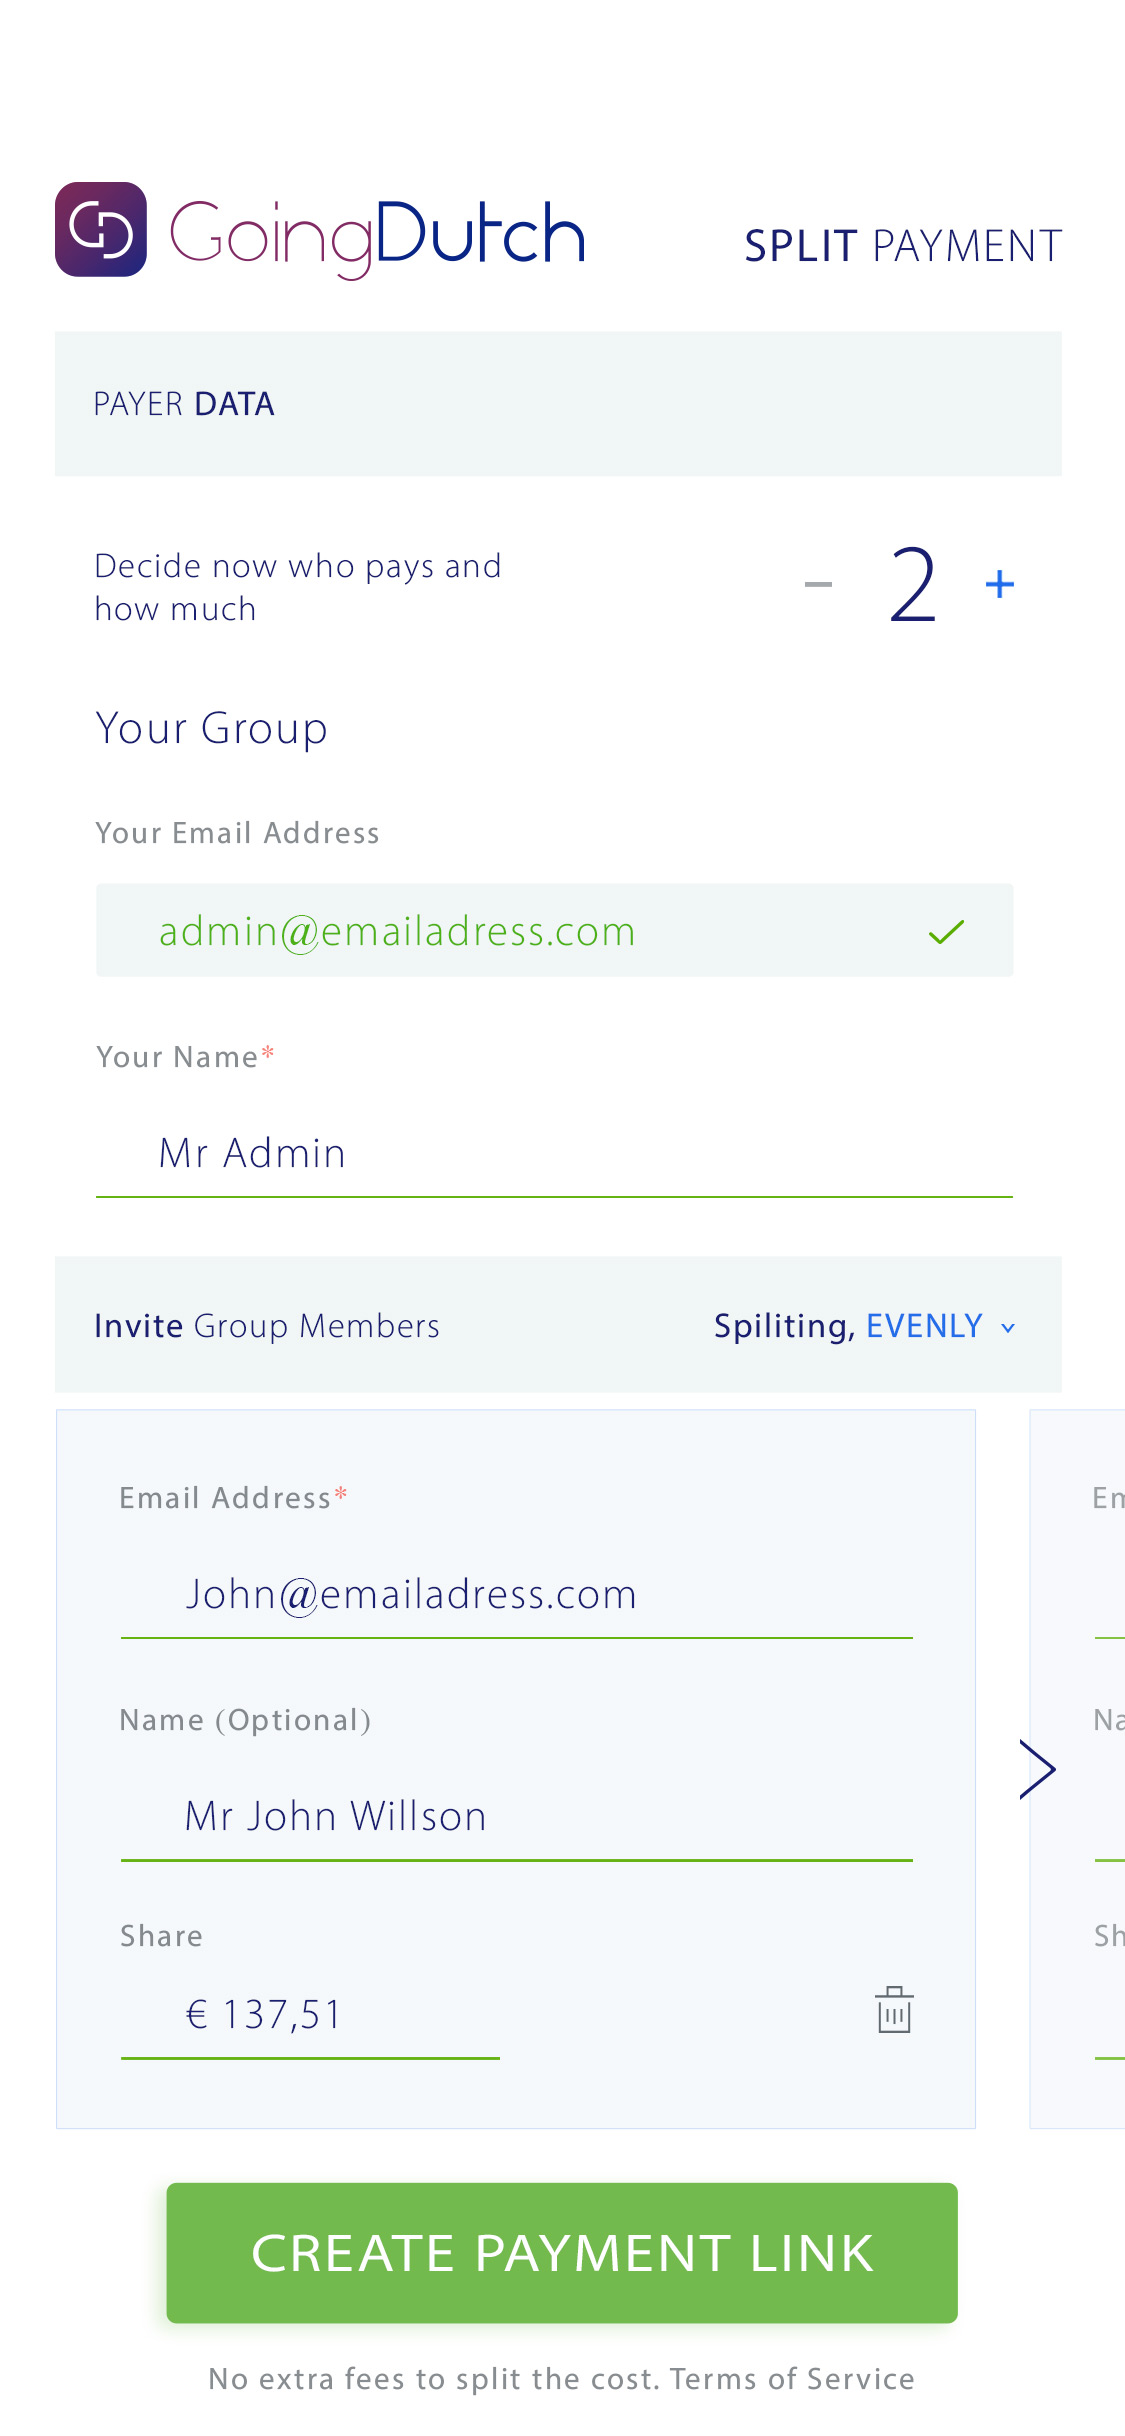1125x2436 pixels.
Task: Click the chevron beside EVENLY
Action: pyautogui.click(x=1008, y=1328)
